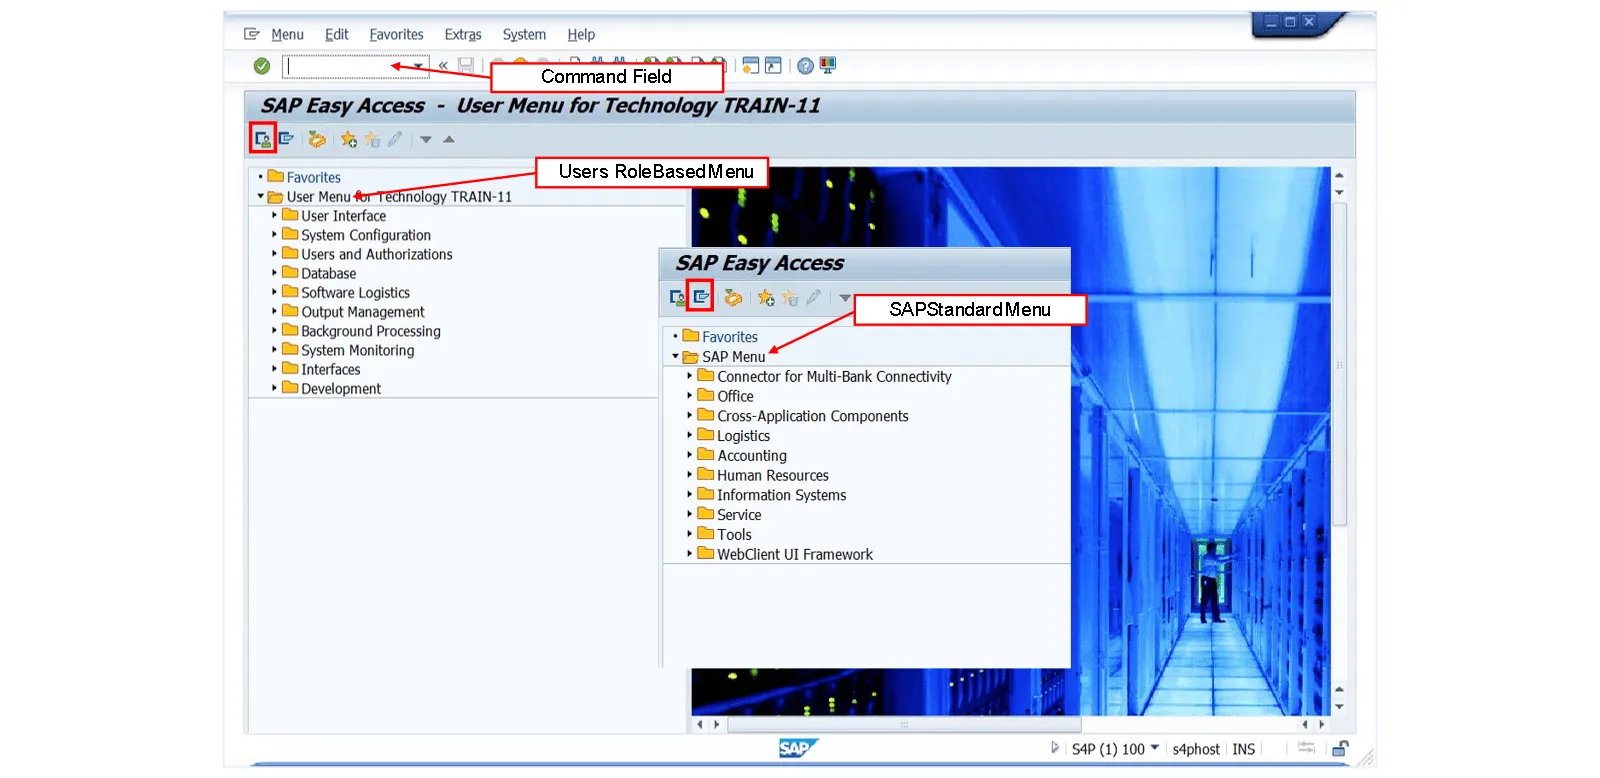Open the blue Help question-mark icon
This screenshot has height=778, width=1600.
click(805, 66)
